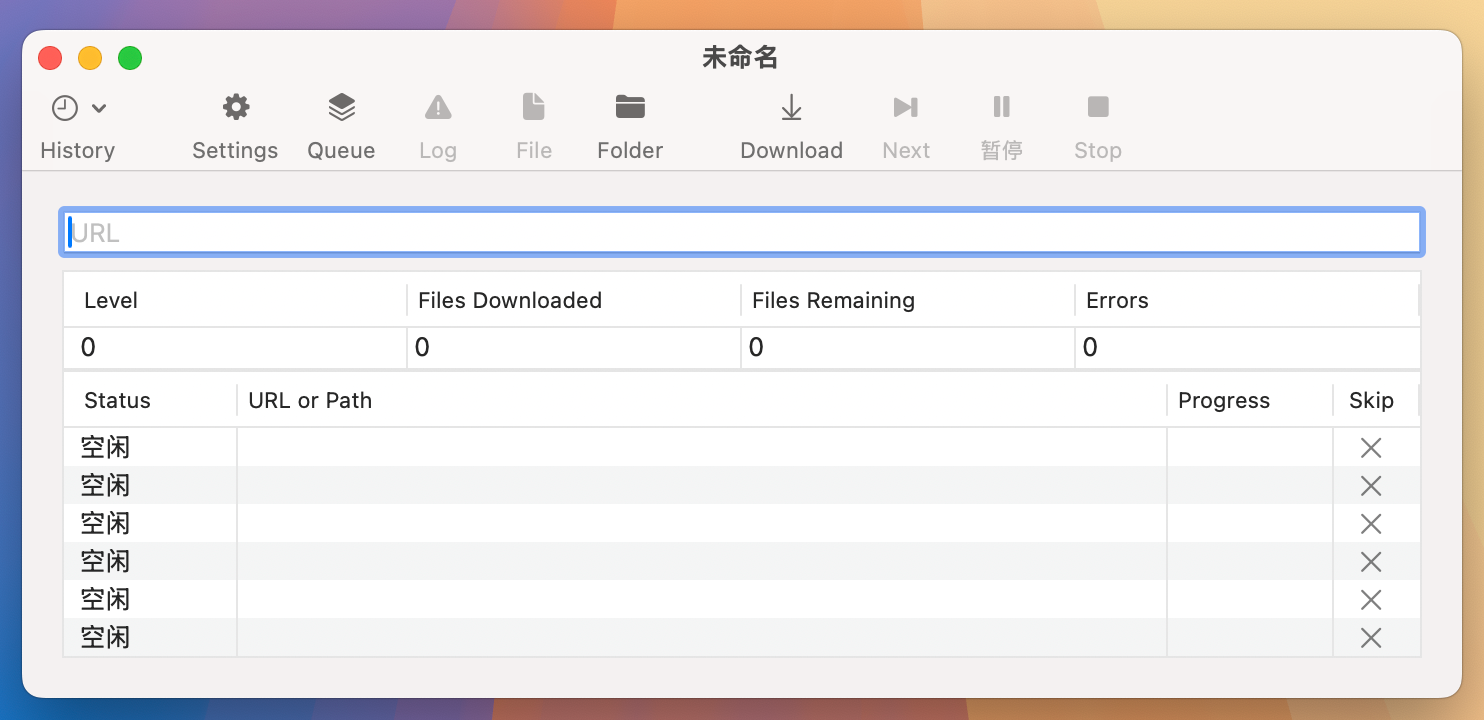Click the Next skip-forward icon

(905, 106)
